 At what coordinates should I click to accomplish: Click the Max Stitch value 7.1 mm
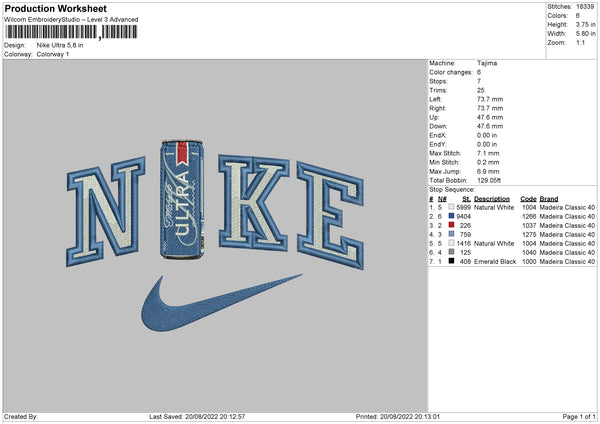pos(488,153)
